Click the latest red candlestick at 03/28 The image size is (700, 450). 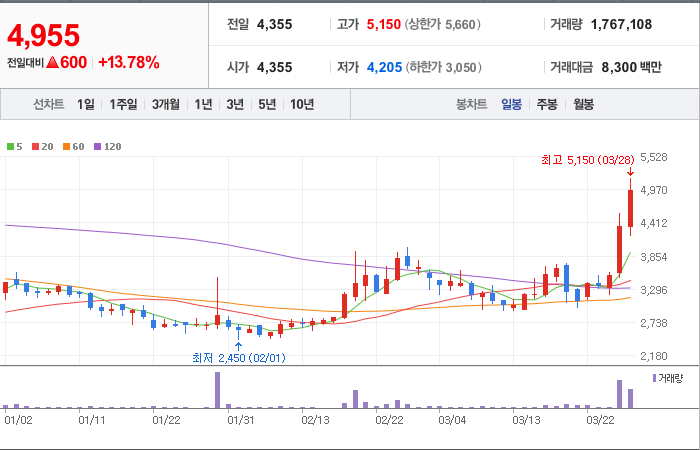(630, 208)
